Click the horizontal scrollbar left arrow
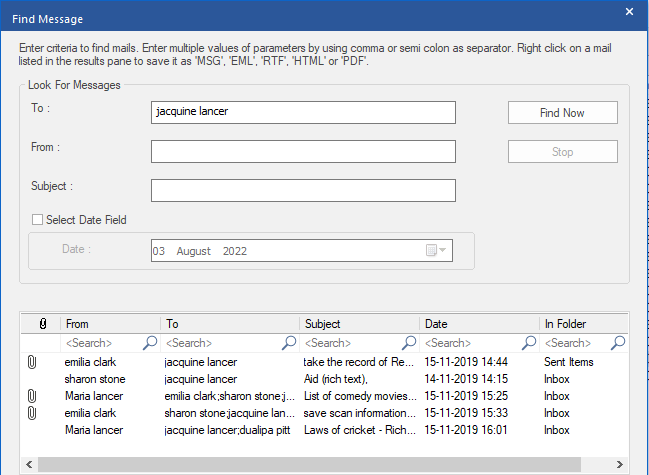649x475 pixels. [x=29, y=464]
